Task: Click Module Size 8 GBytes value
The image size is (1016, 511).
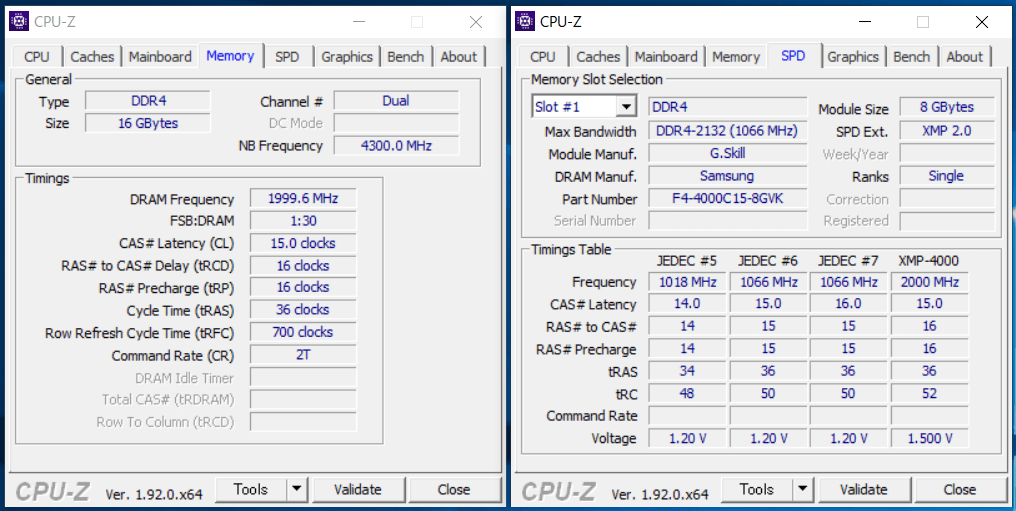Action: pyautogui.click(x=947, y=108)
